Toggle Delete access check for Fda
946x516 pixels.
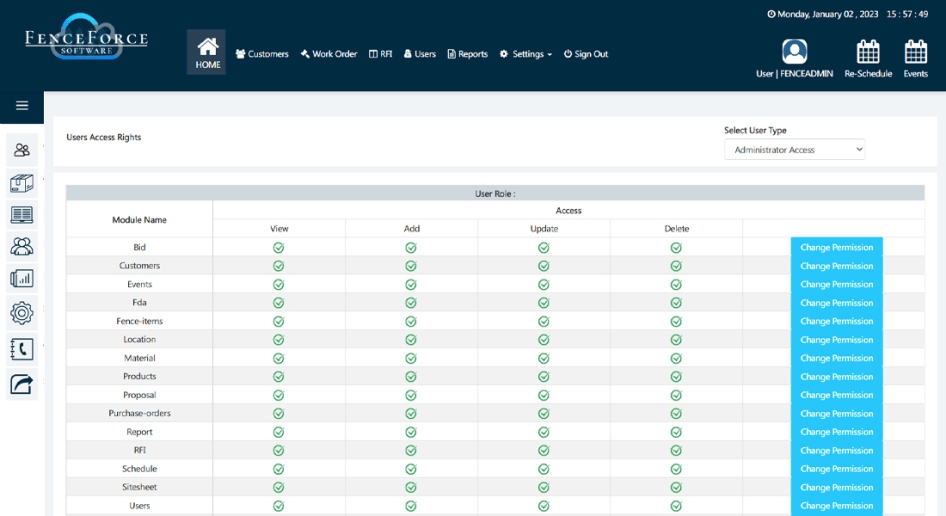click(676, 303)
